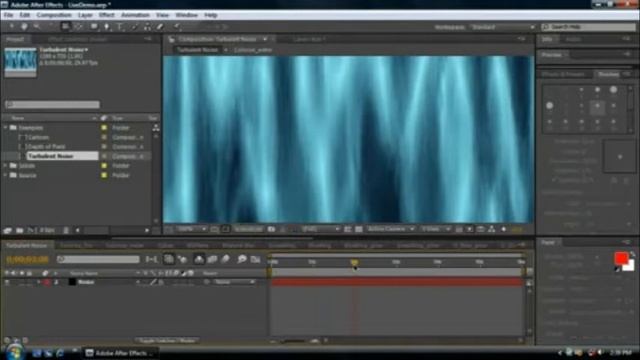Toggle Pixel Aspect Ratio Correction in viewer
The image size is (640, 360).
459,229
